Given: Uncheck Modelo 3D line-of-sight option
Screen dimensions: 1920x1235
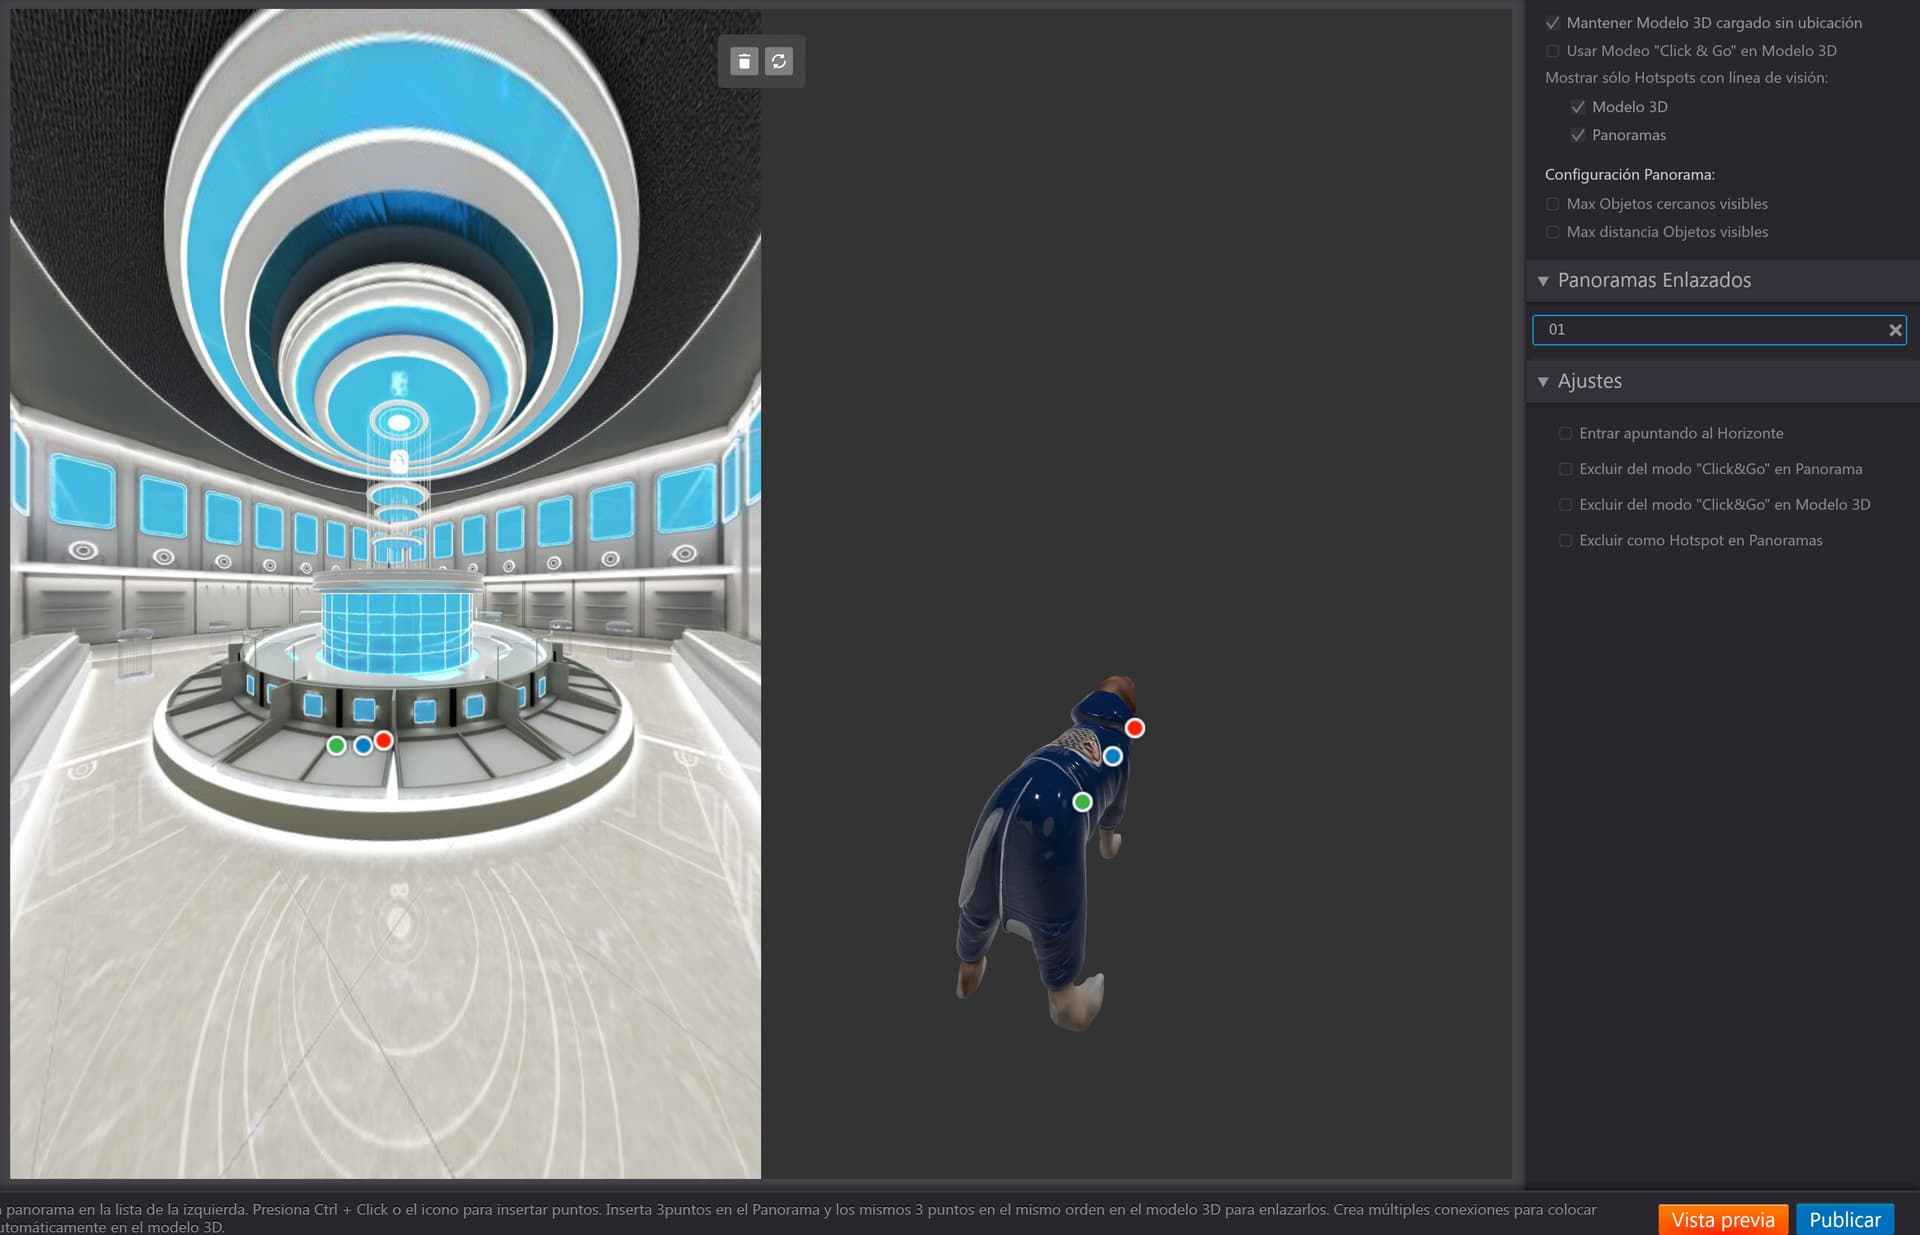Looking at the screenshot, I should (x=1578, y=107).
